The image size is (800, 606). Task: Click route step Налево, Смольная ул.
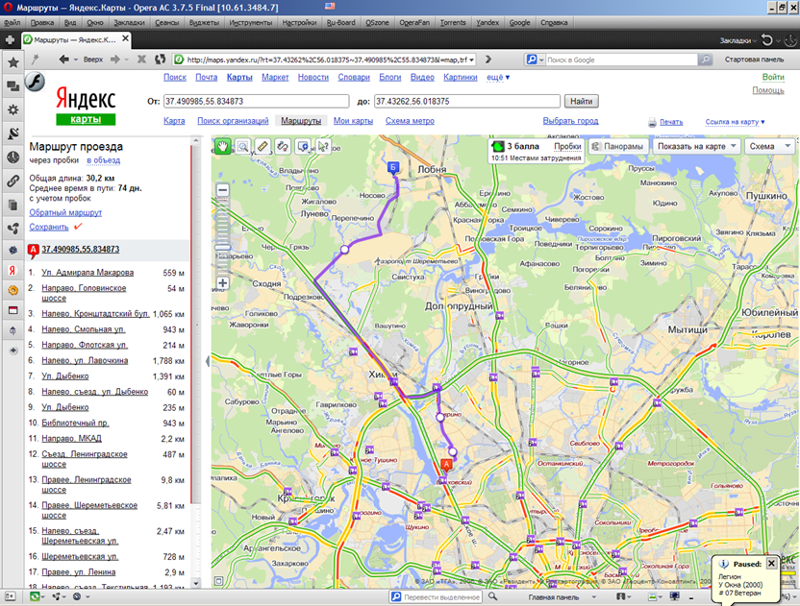click(x=83, y=330)
